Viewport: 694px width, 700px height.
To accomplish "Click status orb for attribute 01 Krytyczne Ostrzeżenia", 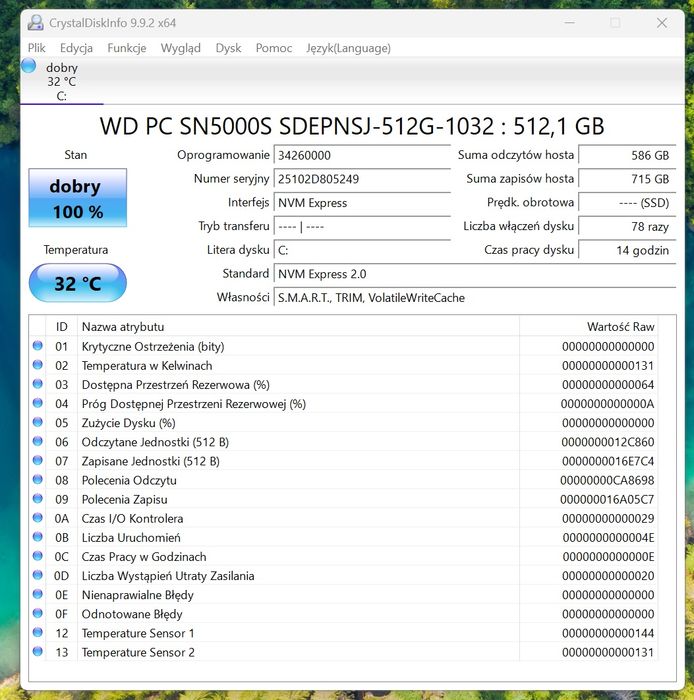I will click(x=37, y=346).
